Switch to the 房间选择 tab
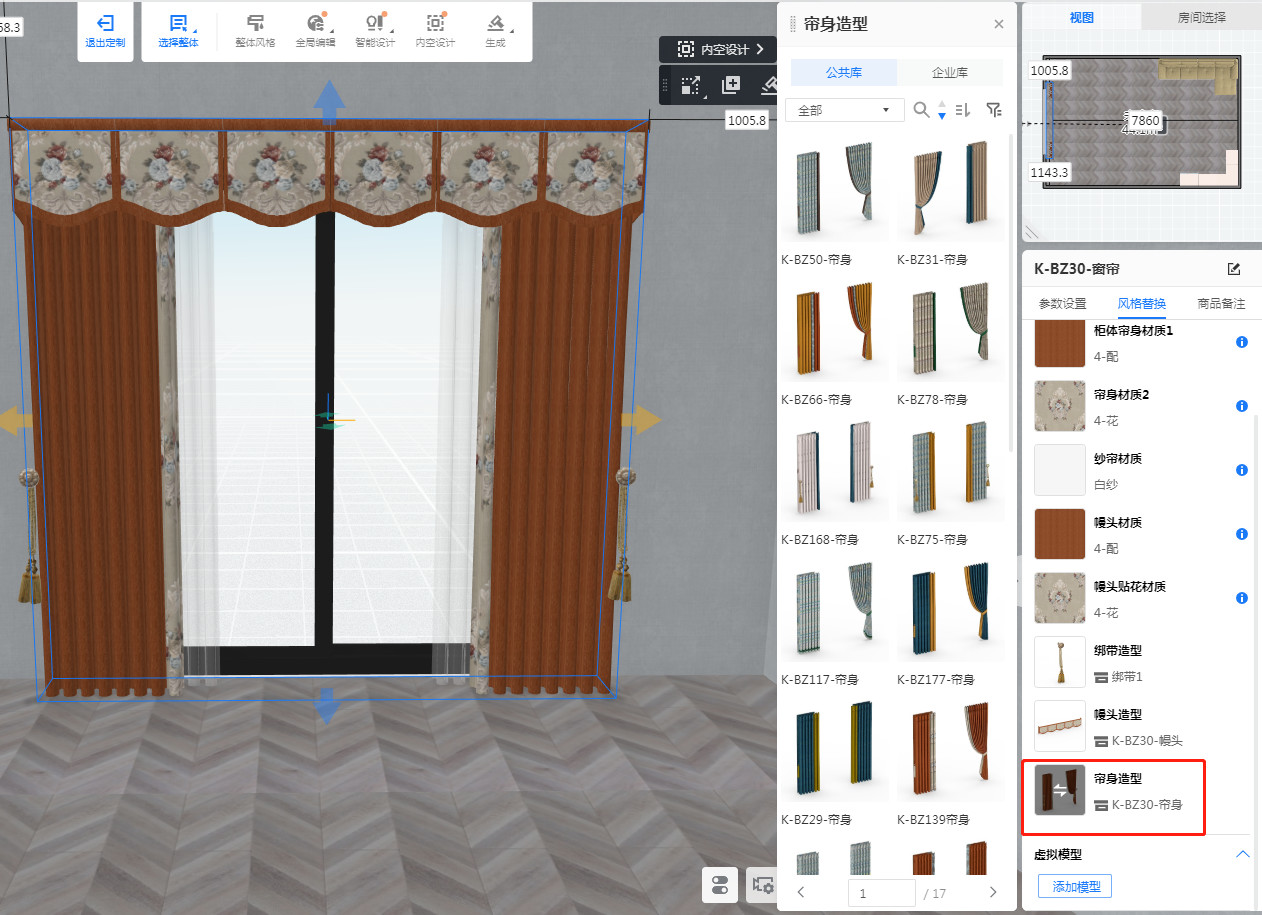Image resolution: width=1262 pixels, height=915 pixels. tap(1201, 17)
